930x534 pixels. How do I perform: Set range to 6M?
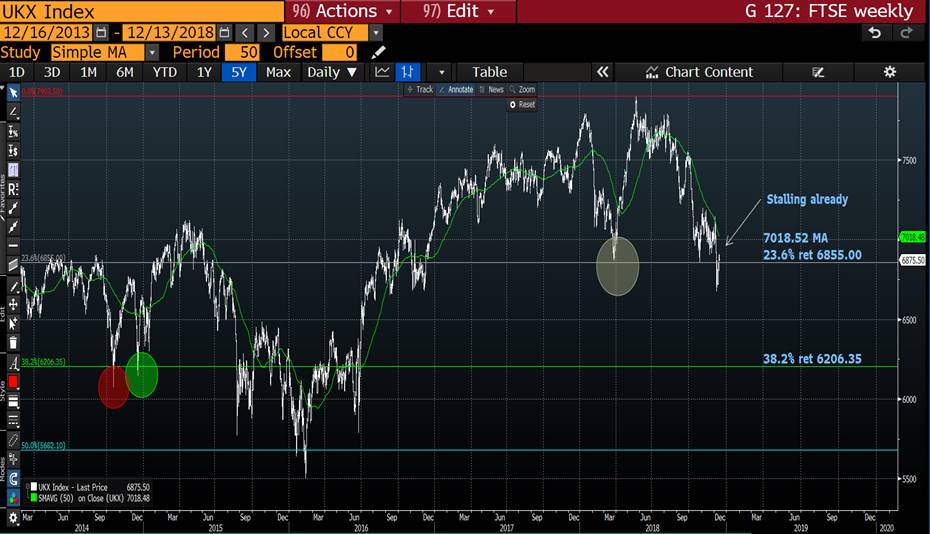tap(125, 72)
